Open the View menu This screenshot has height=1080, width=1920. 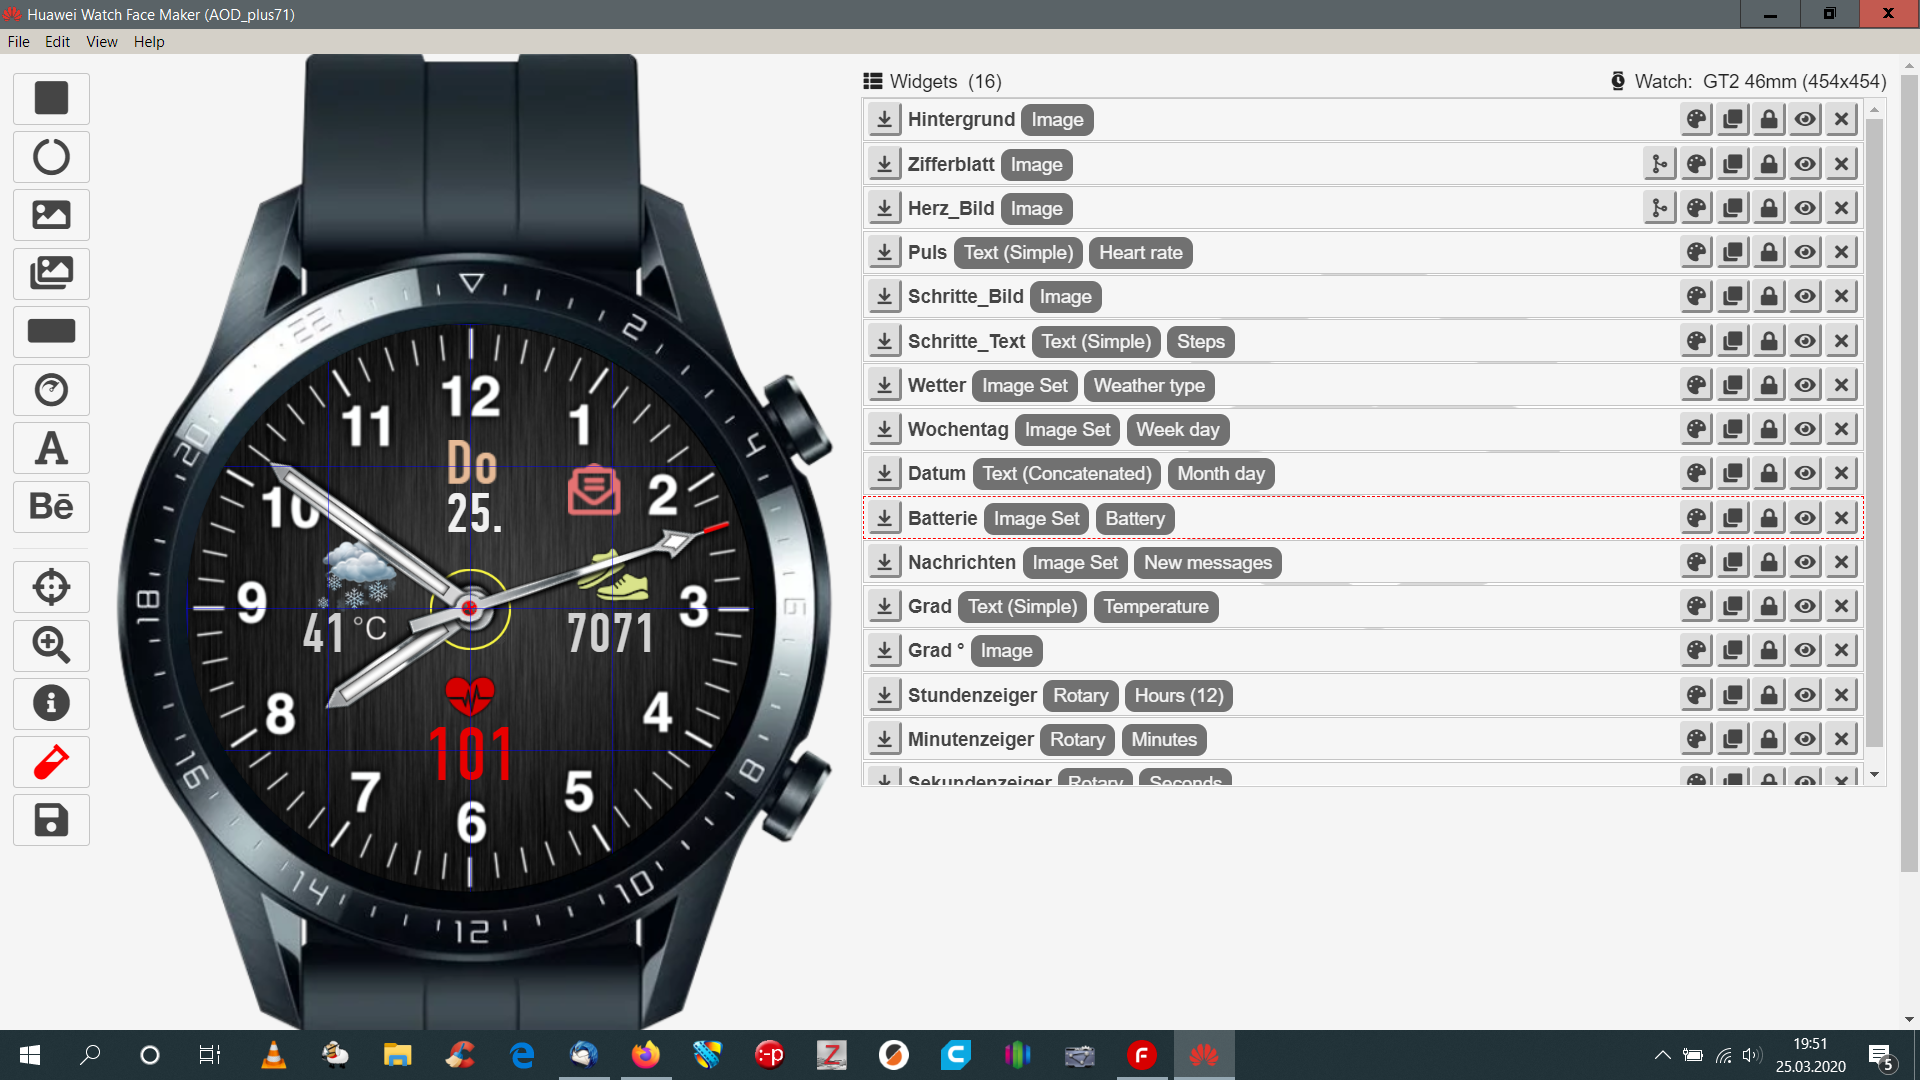point(102,42)
